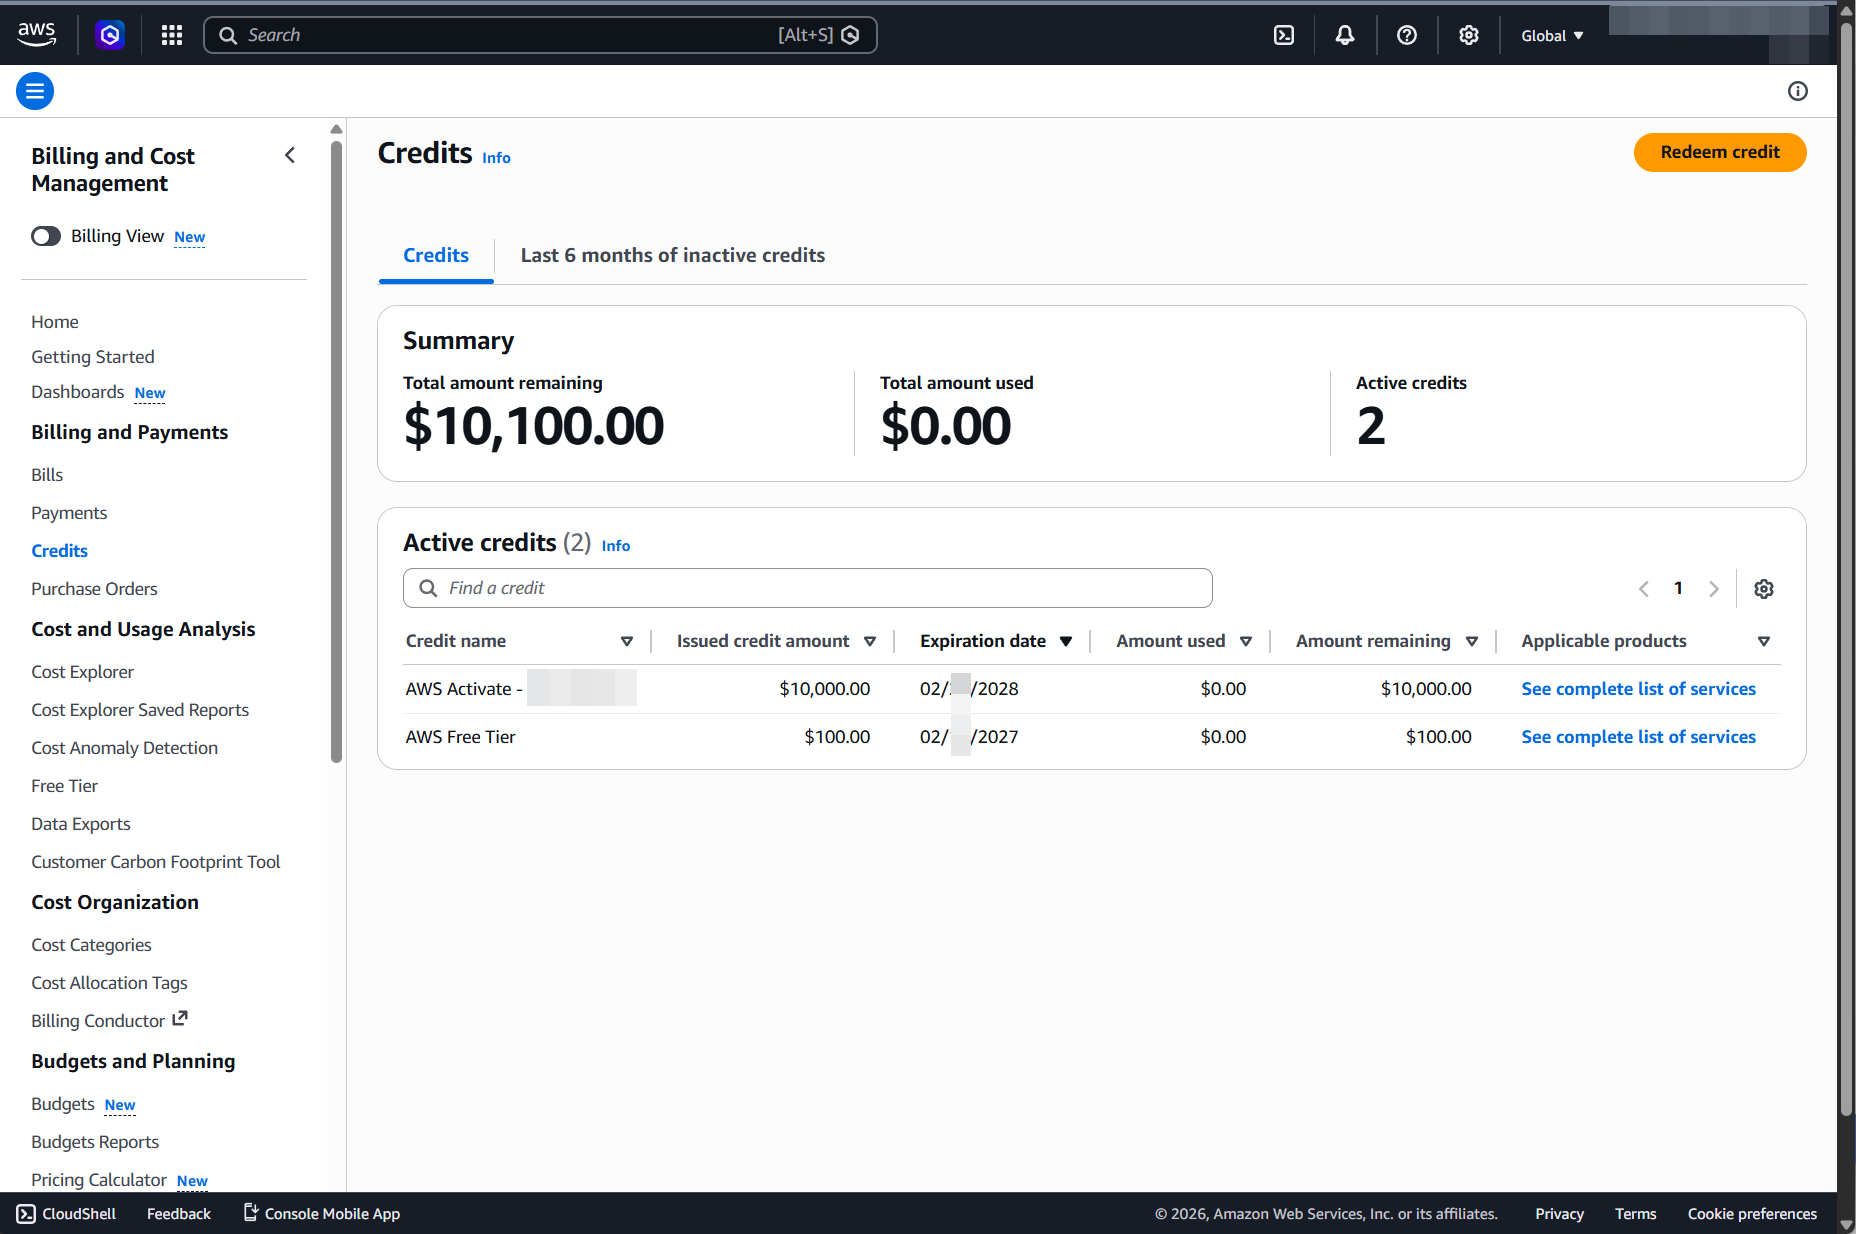Click the Feedback link in footer
This screenshot has height=1234, width=1856.
(179, 1214)
